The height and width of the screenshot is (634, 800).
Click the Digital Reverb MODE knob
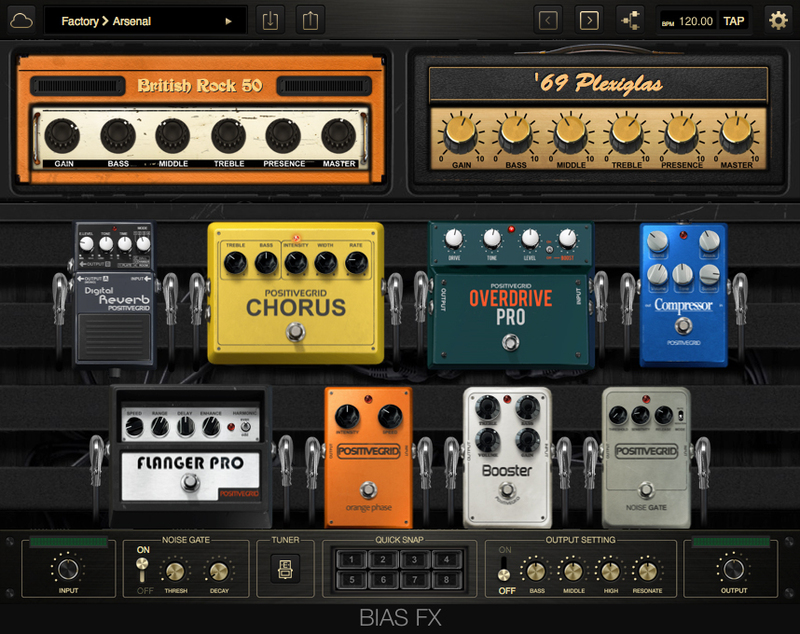(x=143, y=244)
